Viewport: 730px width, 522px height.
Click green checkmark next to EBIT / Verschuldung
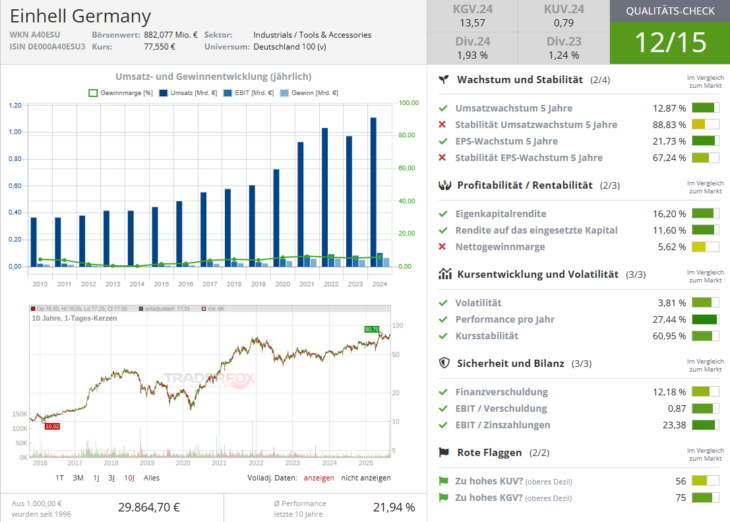[x=443, y=408]
